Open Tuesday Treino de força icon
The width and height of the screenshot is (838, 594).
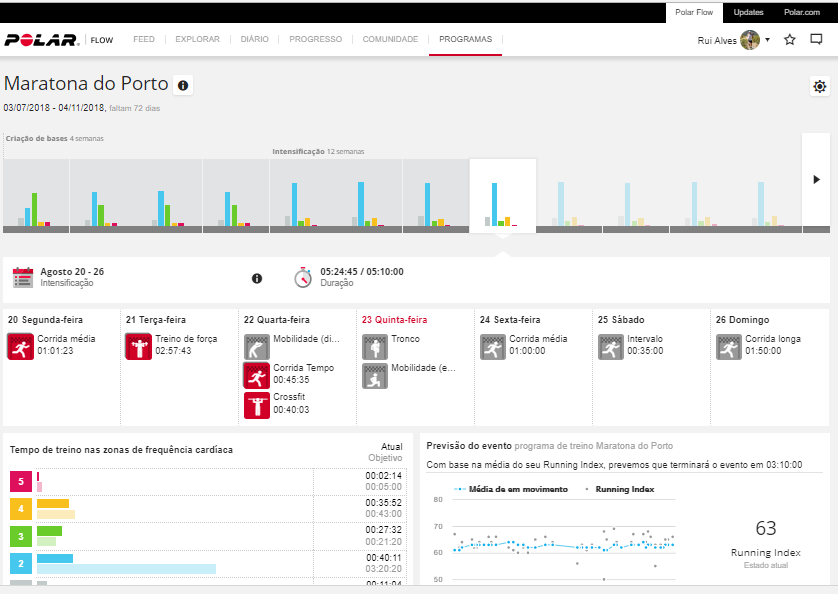pos(138,346)
